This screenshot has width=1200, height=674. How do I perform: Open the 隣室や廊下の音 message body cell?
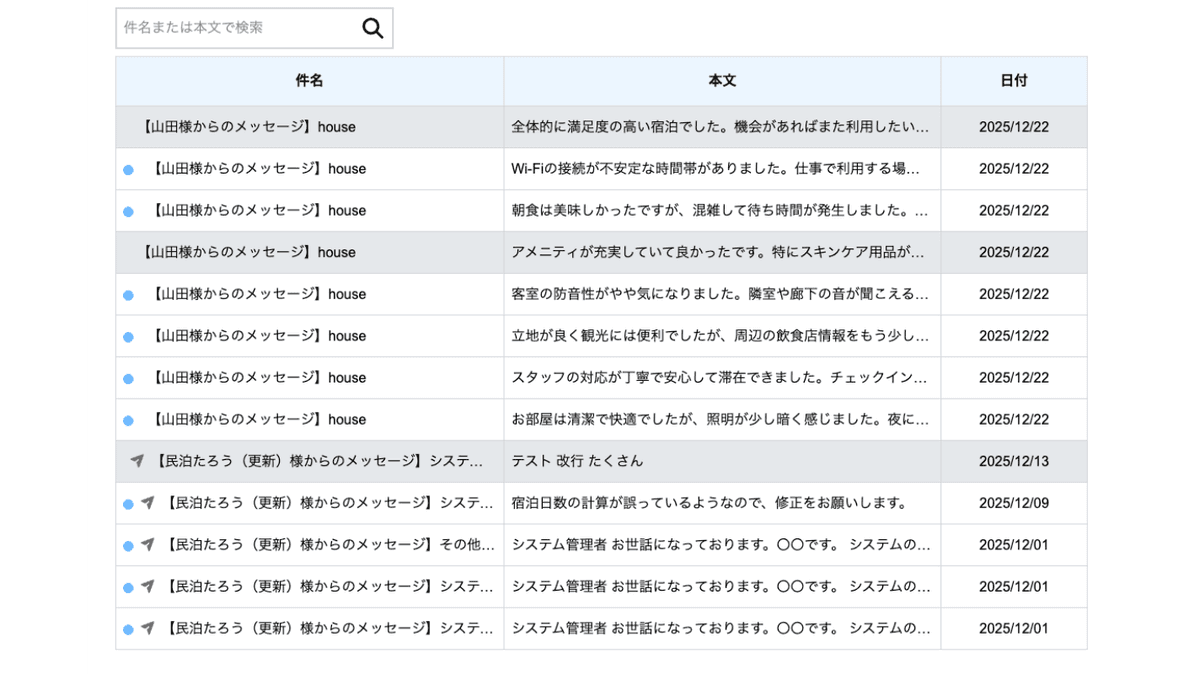[720, 294]
